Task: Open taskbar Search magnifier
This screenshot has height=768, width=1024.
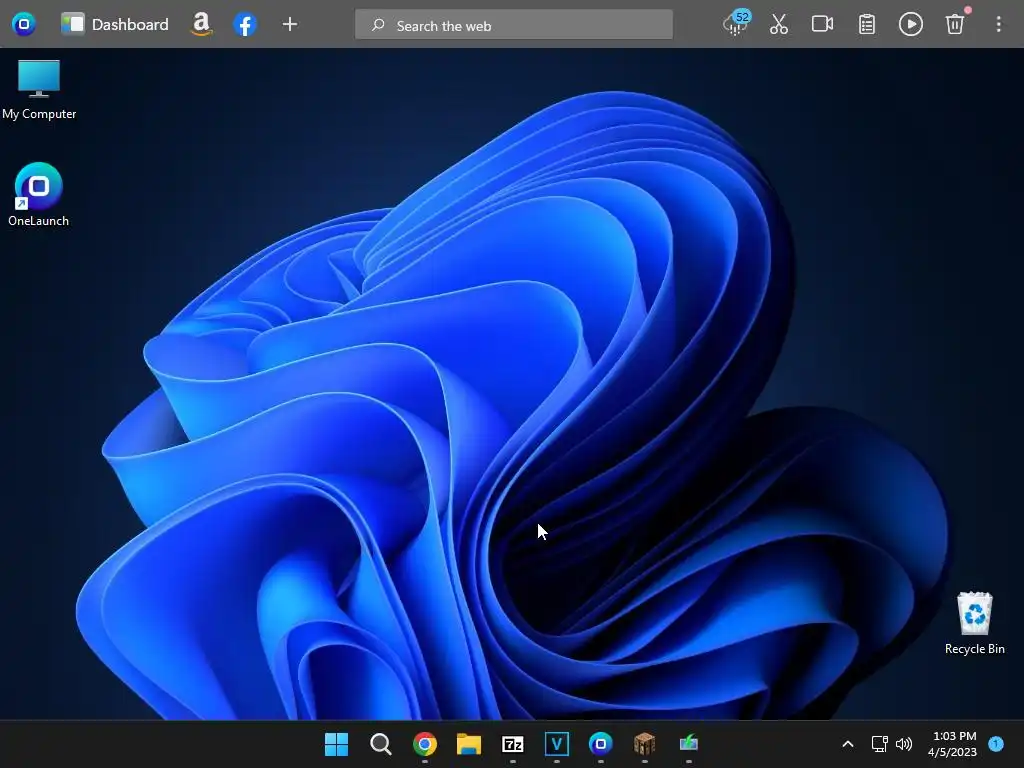Action: click(x=380, y=744)
